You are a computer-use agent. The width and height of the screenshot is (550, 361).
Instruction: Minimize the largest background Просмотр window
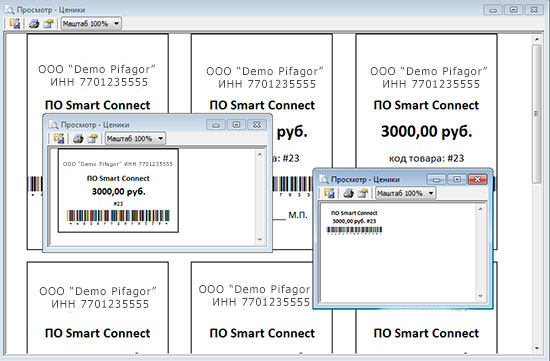pyautogui.click(x=493, y=10)
